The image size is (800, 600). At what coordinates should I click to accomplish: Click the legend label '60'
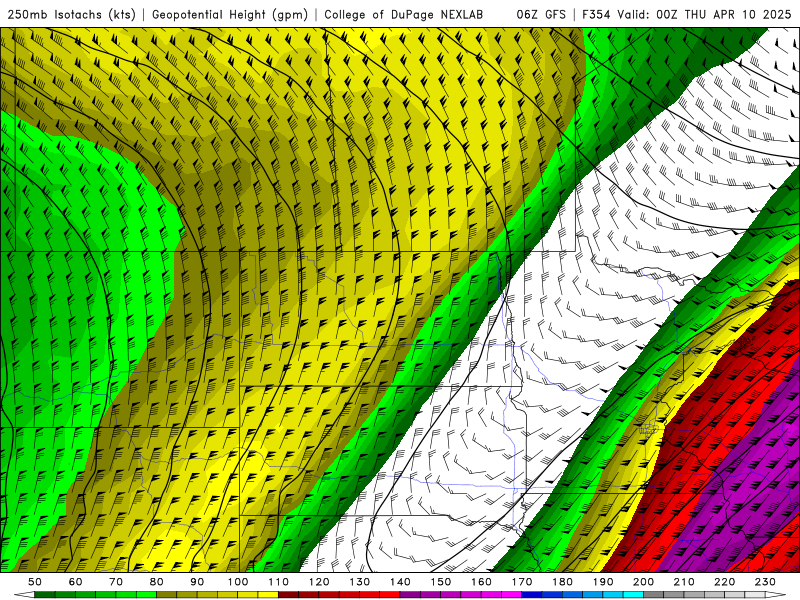(x=76, y=582)
